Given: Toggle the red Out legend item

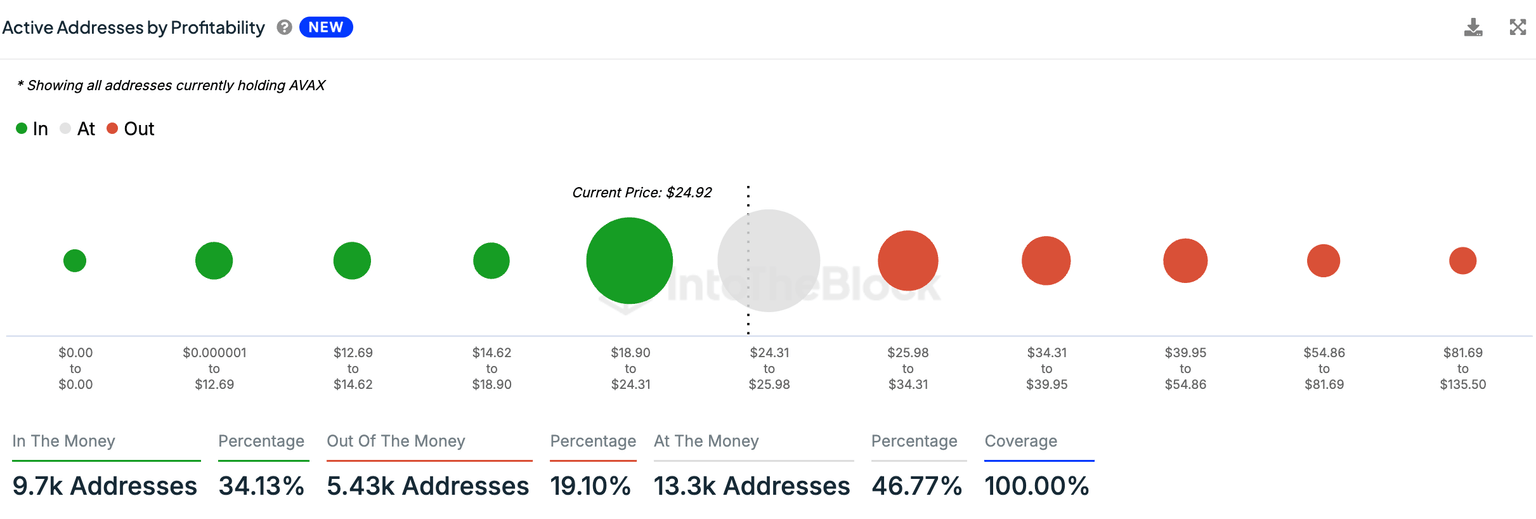Looking at the screenshot, I should point(131,129).
